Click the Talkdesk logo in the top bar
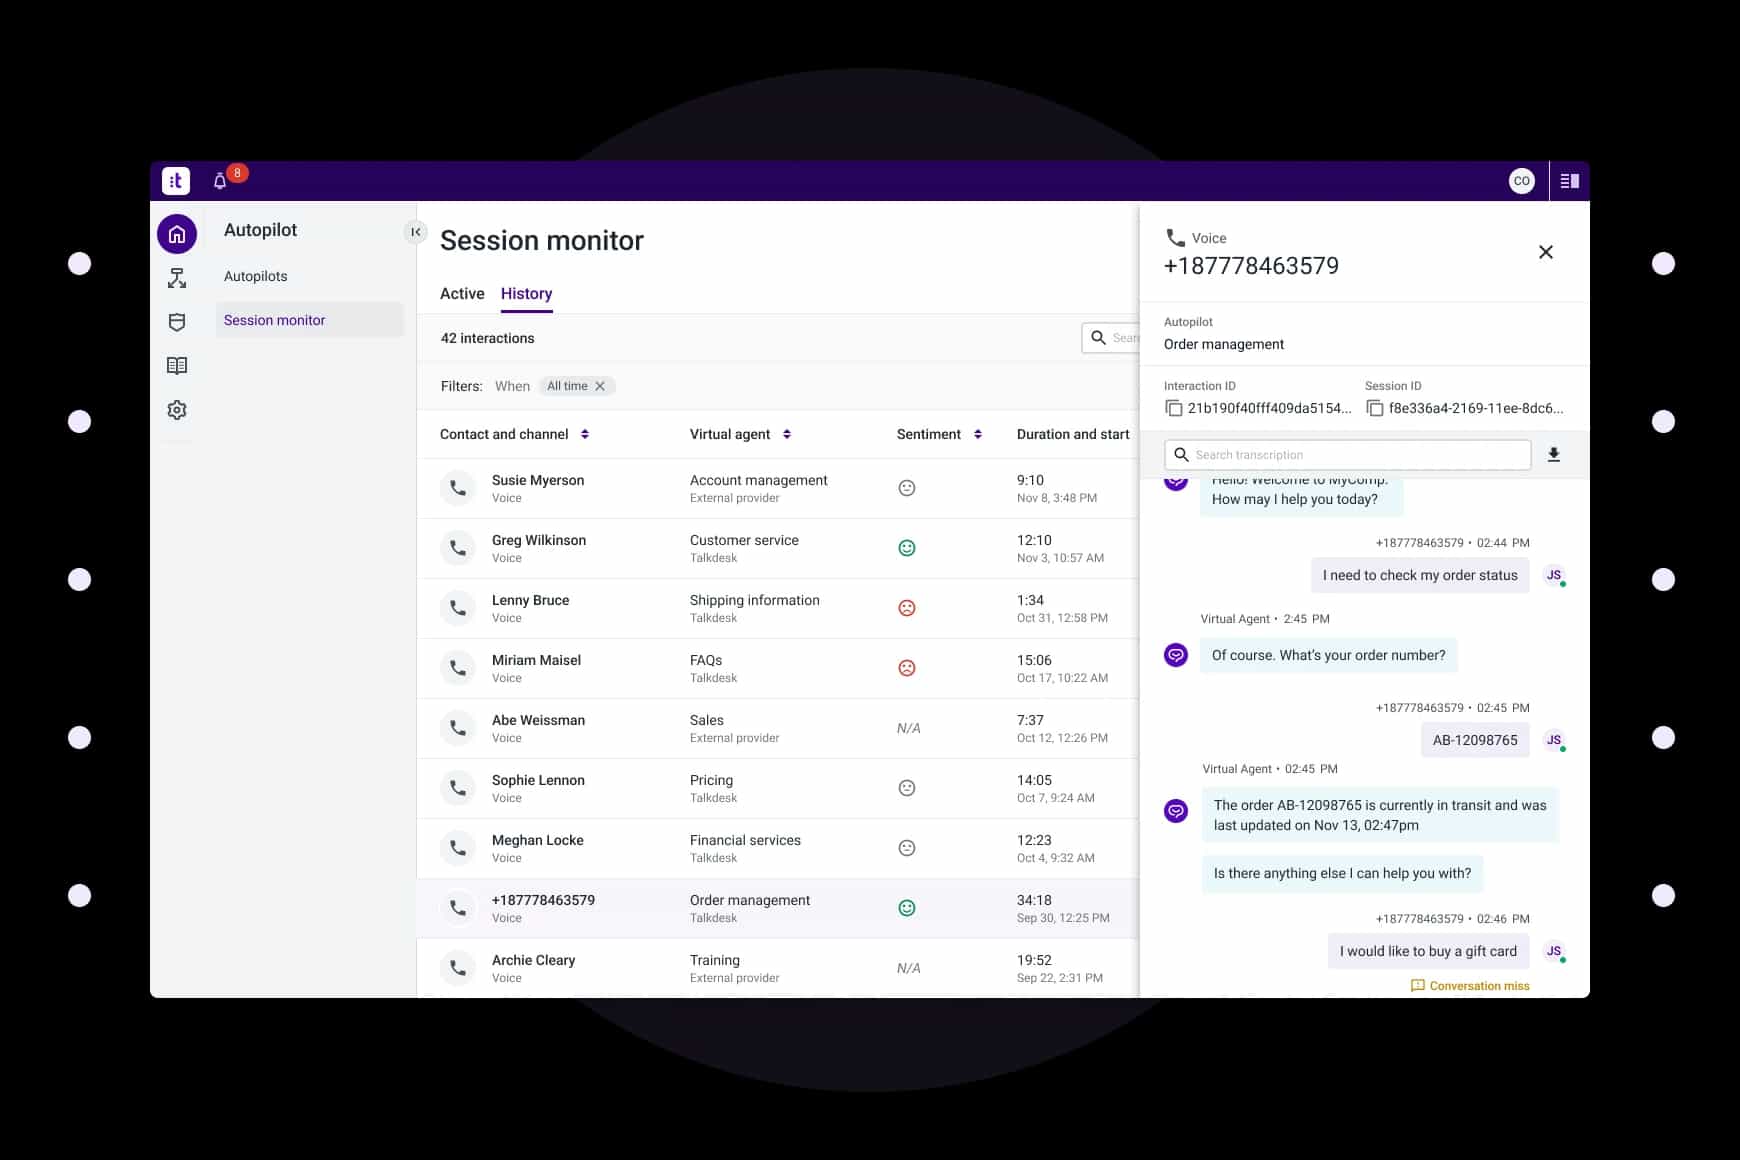1740x1160 pixels. 176,181
